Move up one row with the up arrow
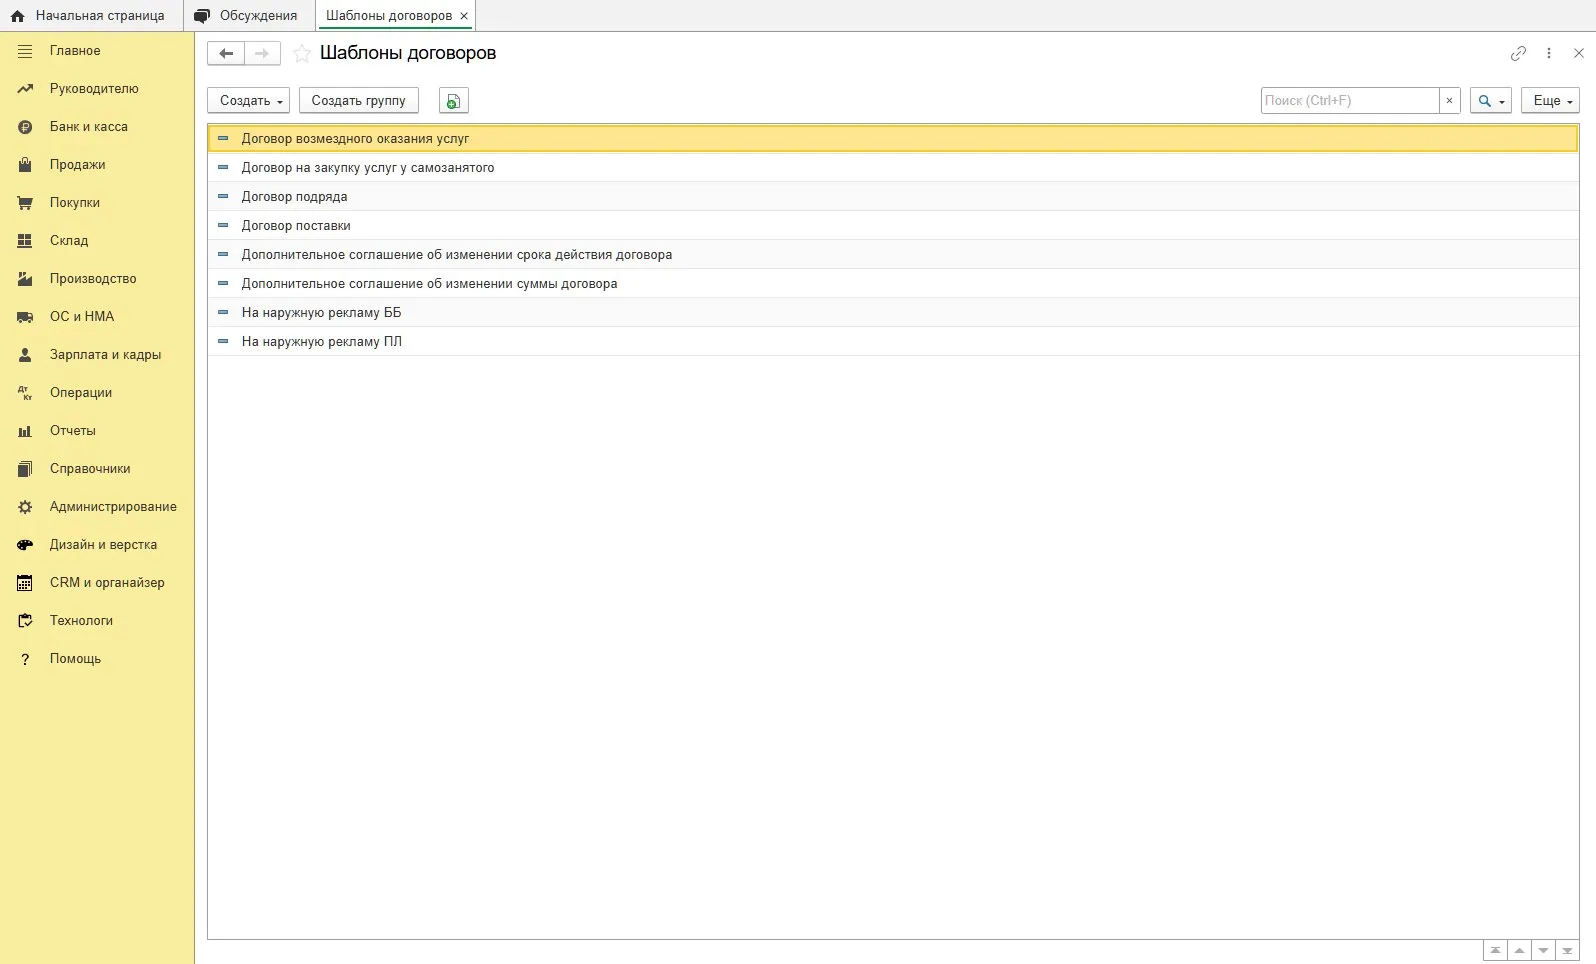 [x=1519, y=950]
